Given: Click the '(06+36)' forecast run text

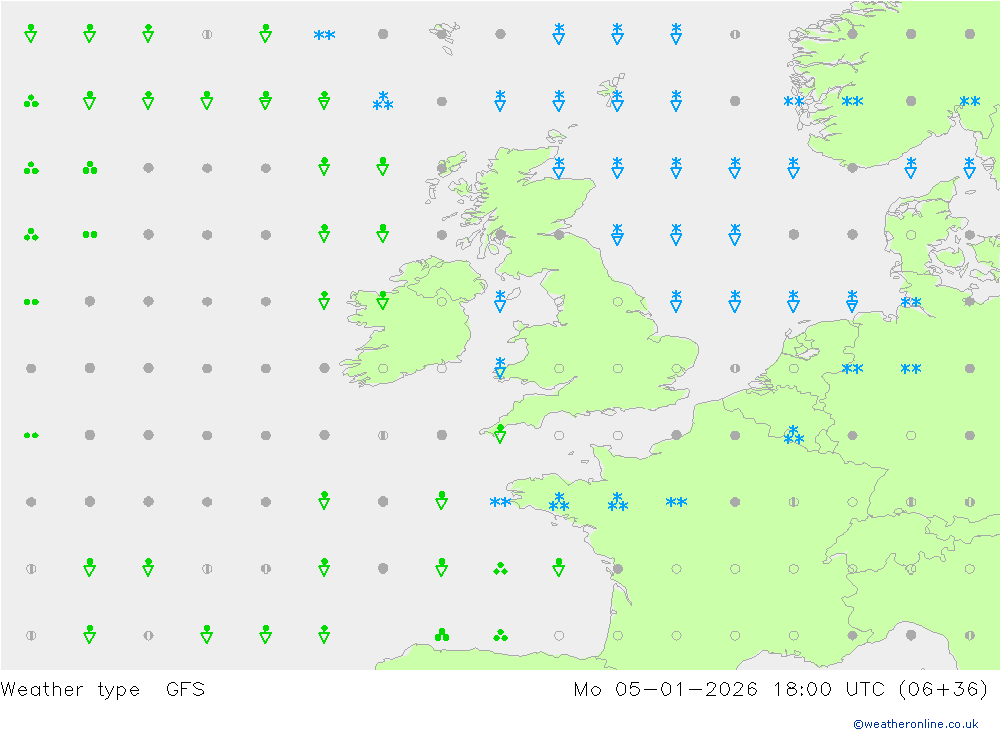Looking at the screenshot, I should 943,690.
